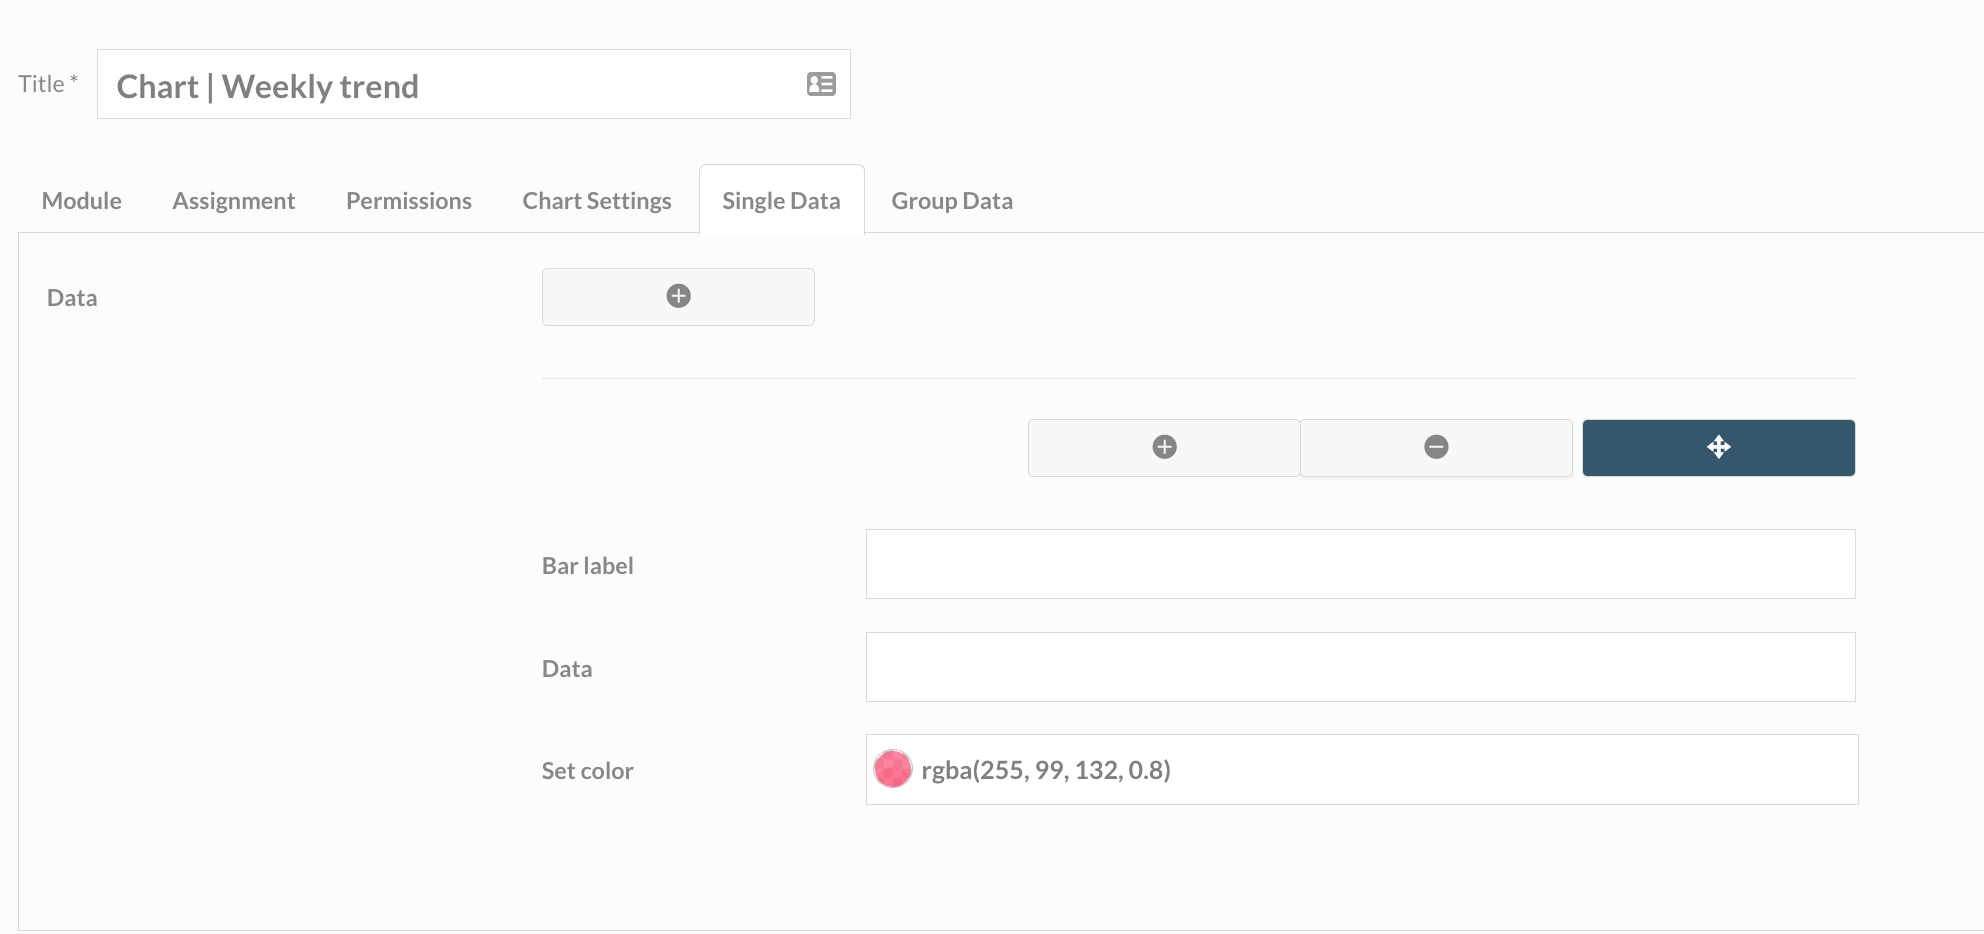1984x934 pixels.
Task: Switch to the Group Data tab
Action: [x=951, y=200]
